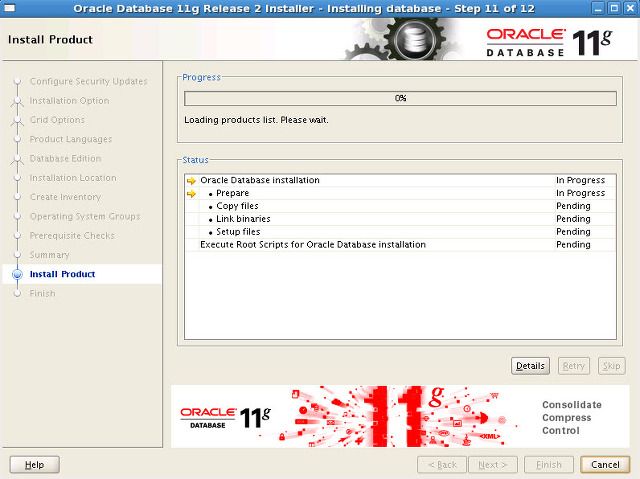Click the Oracle 11g promotional banner
Screen dimensions: 640x479
[x=400, y=416]
